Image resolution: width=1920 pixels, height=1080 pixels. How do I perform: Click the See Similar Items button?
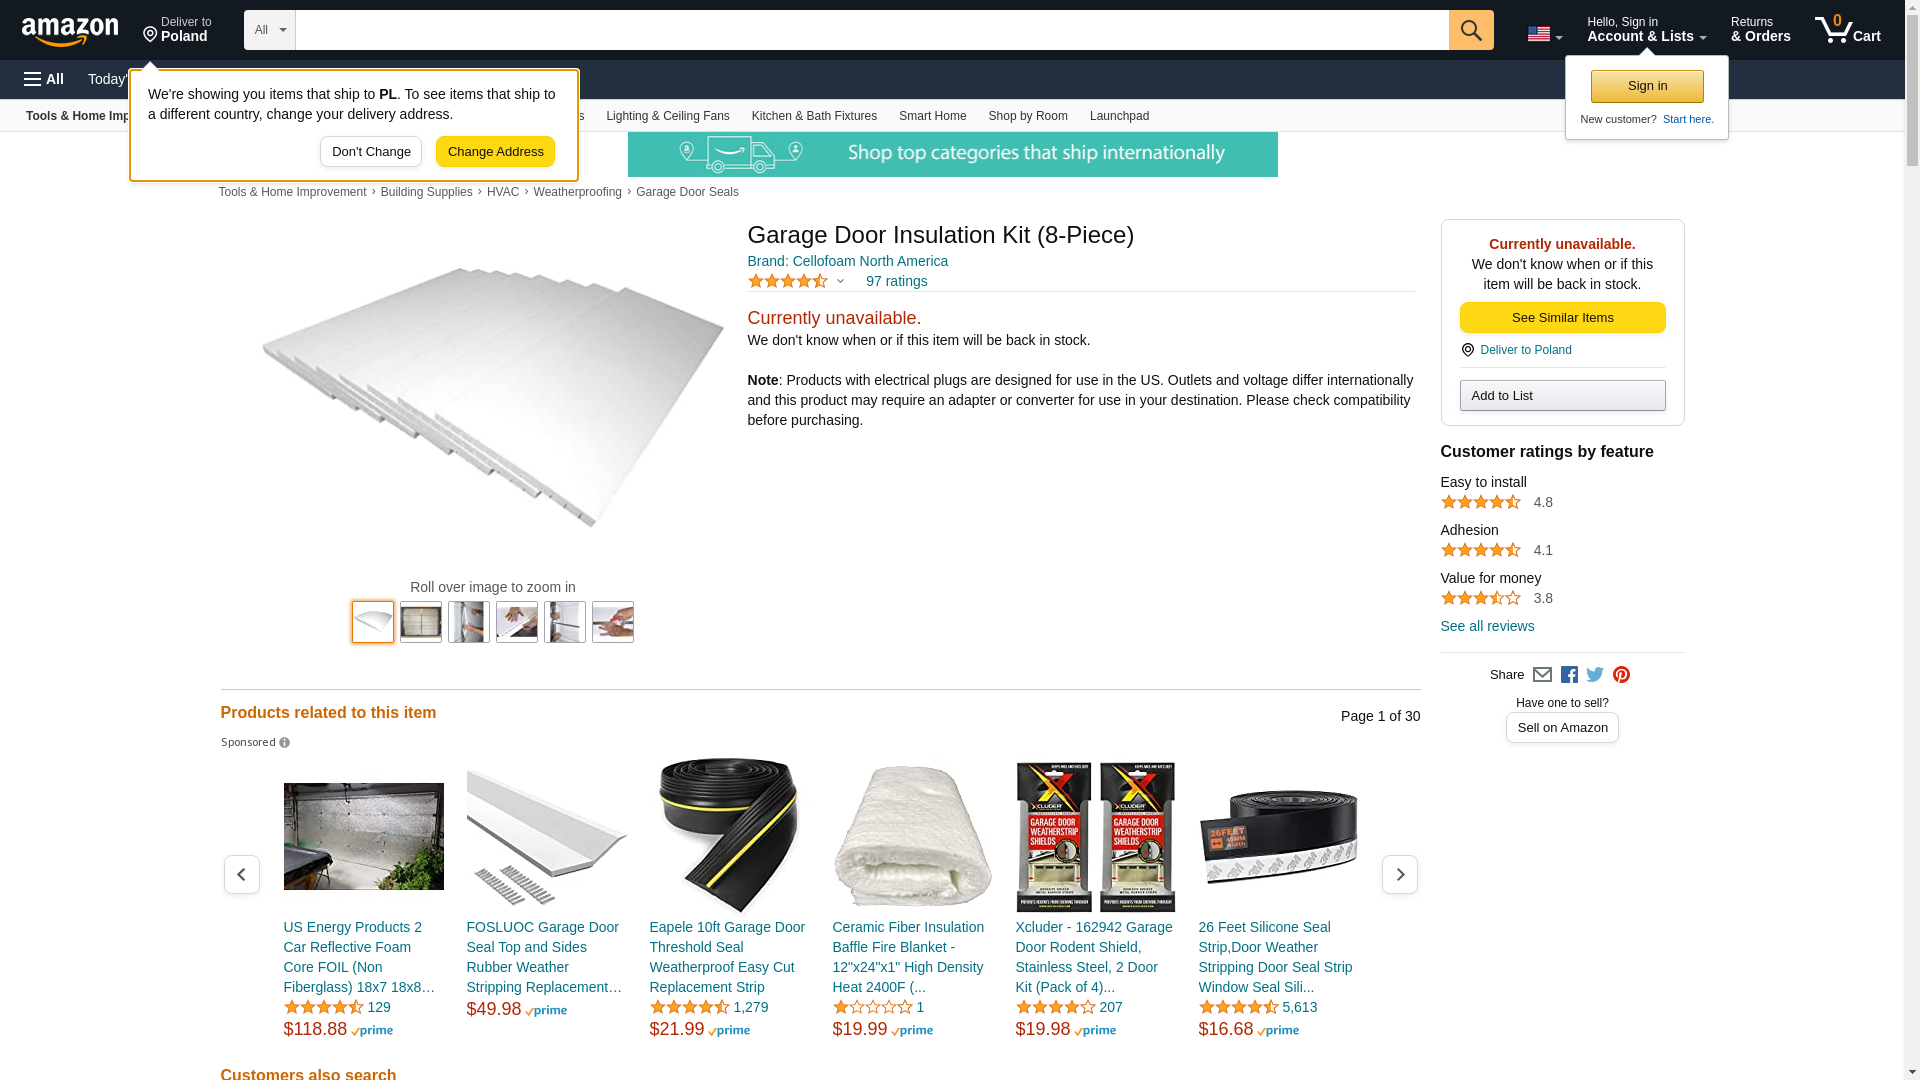point(1562,318)
